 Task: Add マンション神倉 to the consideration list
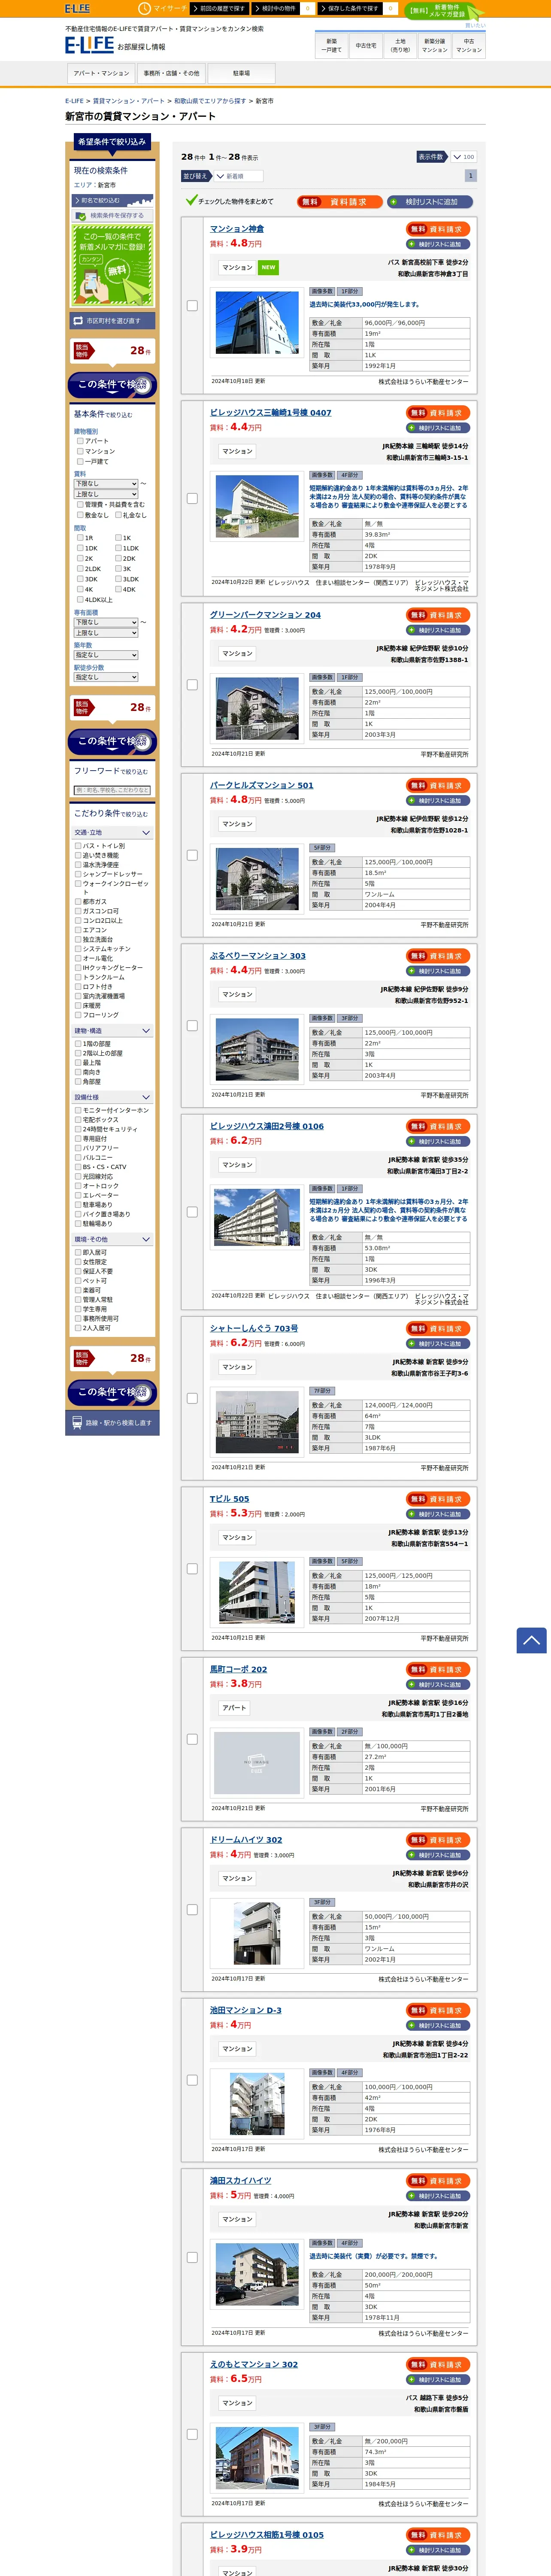coord(439,244)
